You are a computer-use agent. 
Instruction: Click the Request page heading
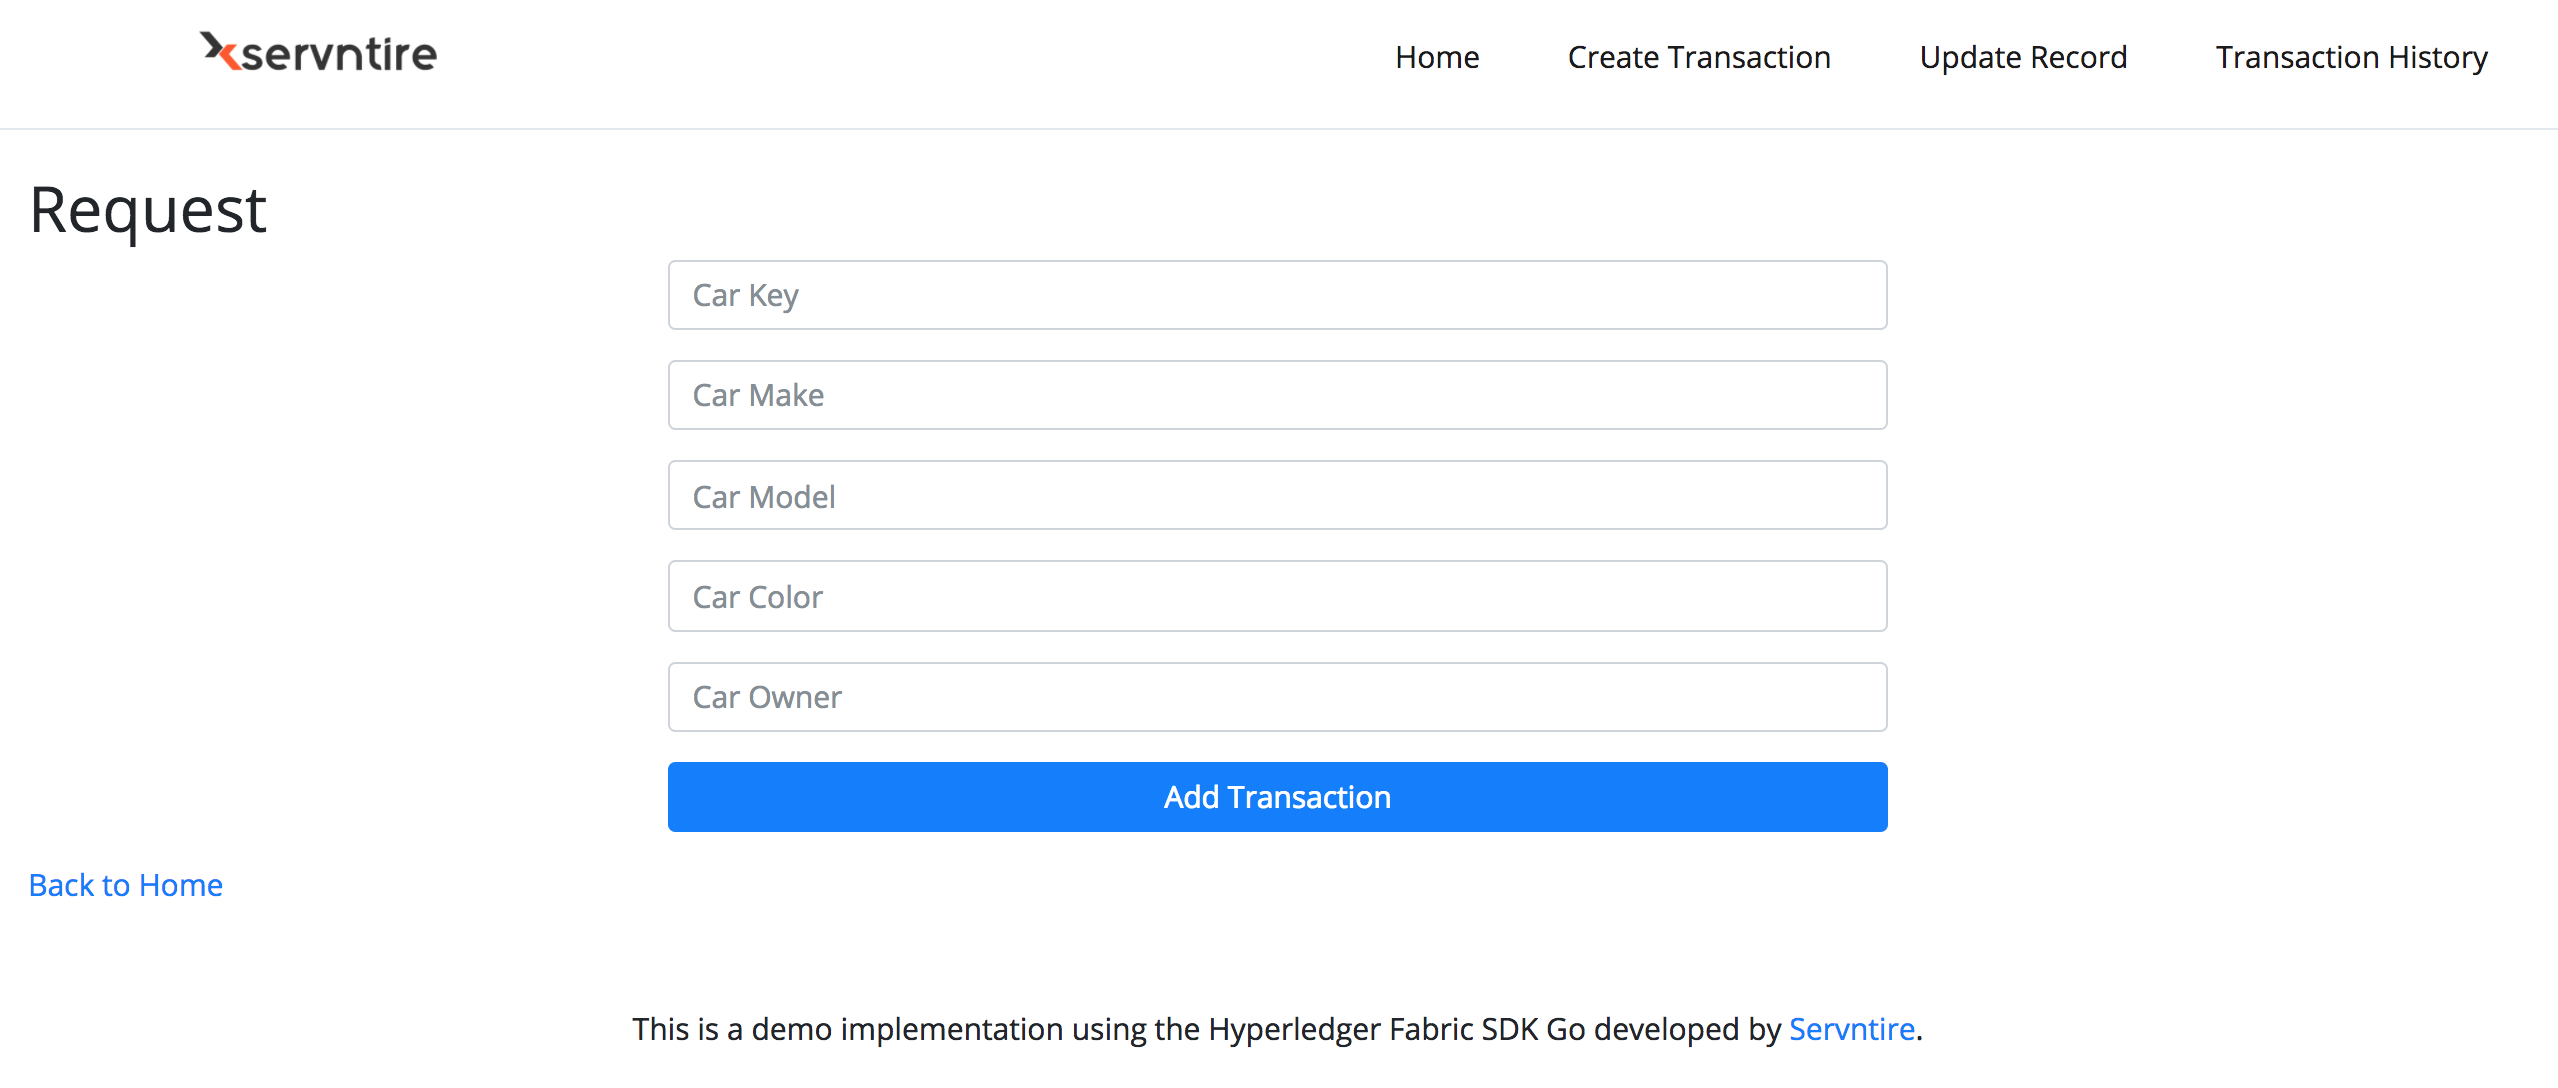click(148, 210)
